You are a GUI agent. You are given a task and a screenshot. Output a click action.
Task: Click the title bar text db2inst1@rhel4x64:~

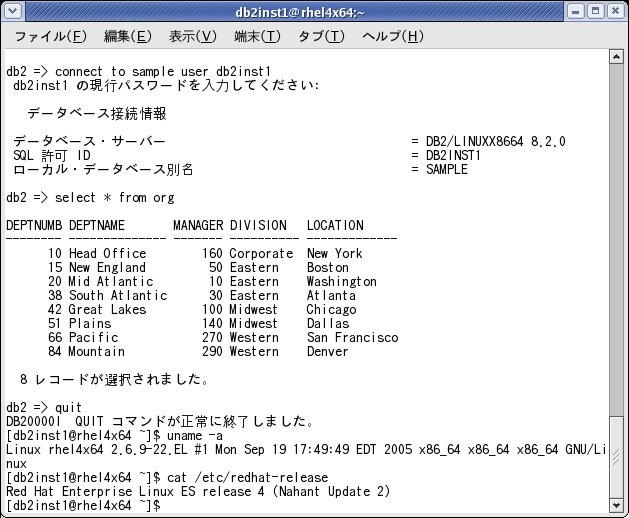(300, 12)
